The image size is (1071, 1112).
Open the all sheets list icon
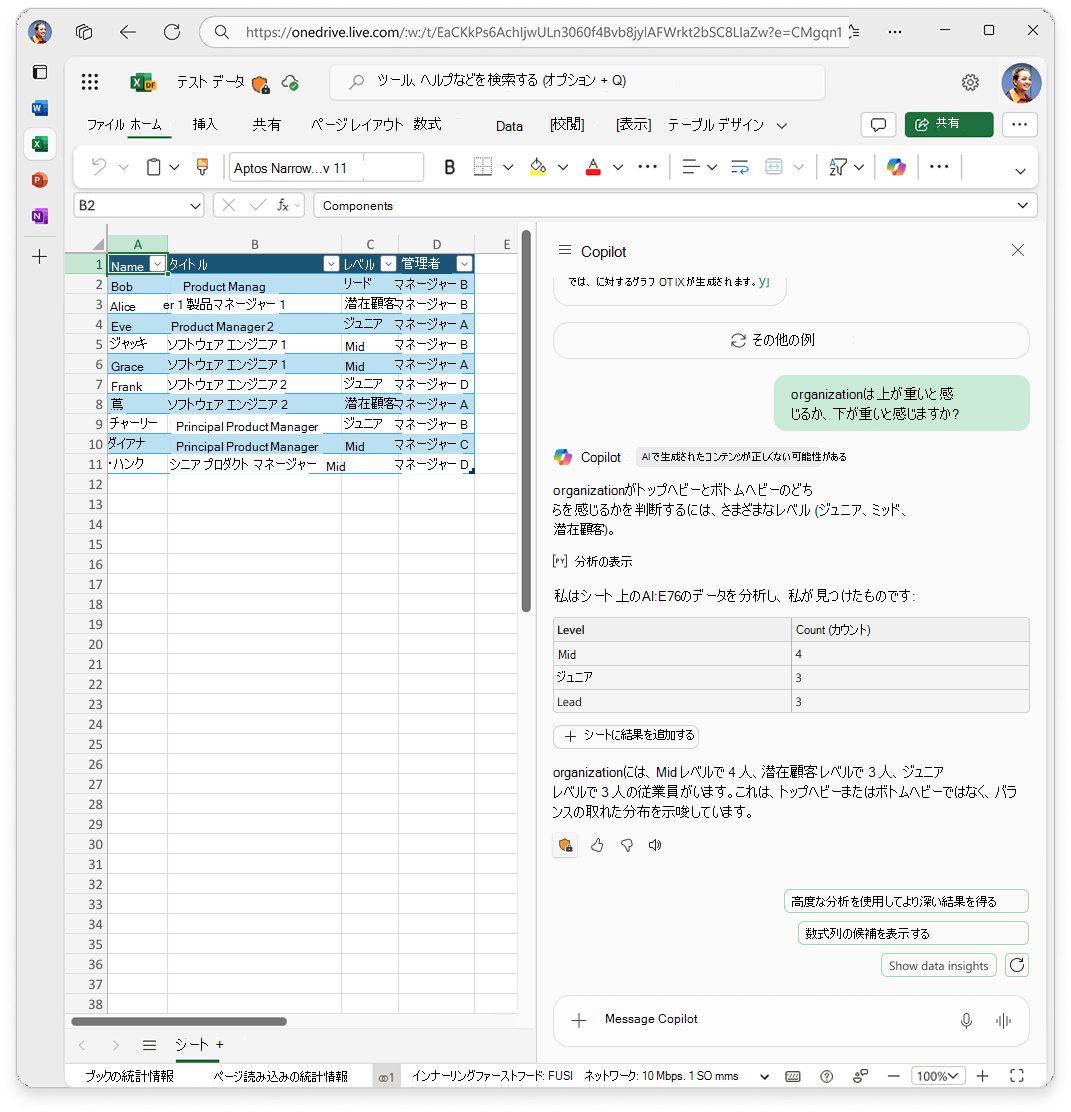point(149,1045)
